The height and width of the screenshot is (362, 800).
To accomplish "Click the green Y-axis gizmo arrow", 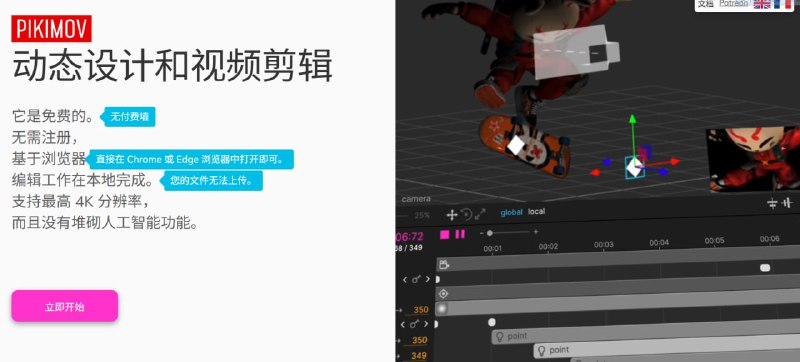I will click(x=633, y=119).
